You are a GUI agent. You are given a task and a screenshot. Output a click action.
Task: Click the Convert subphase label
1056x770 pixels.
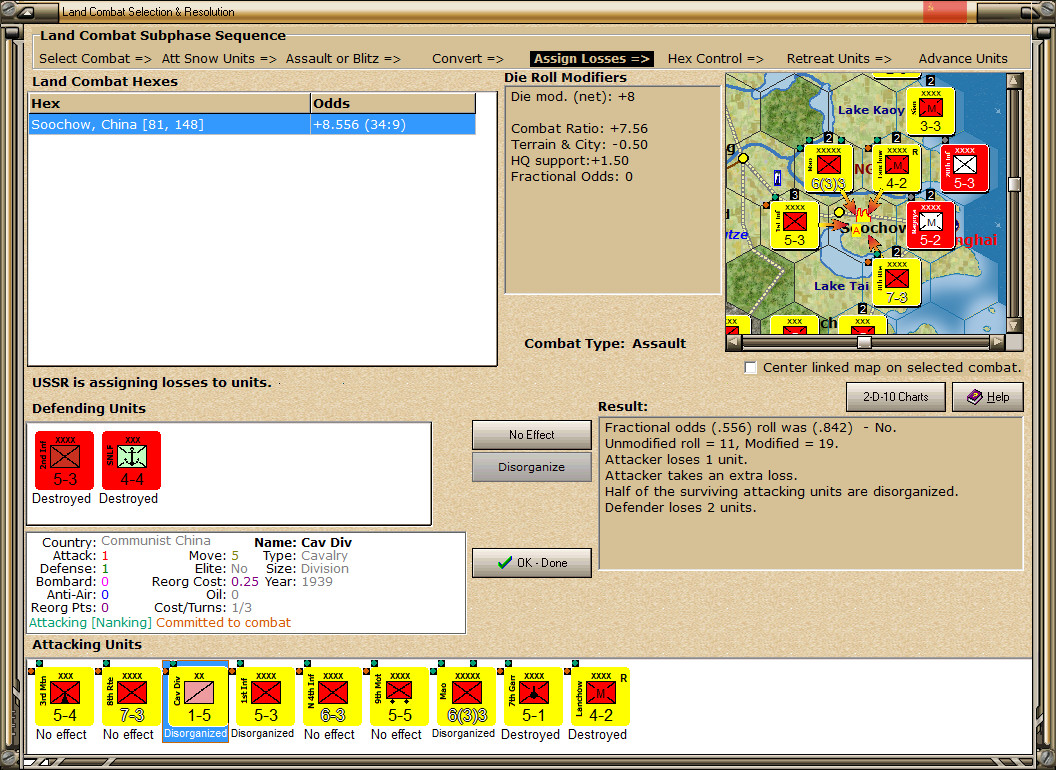(467, 59)
